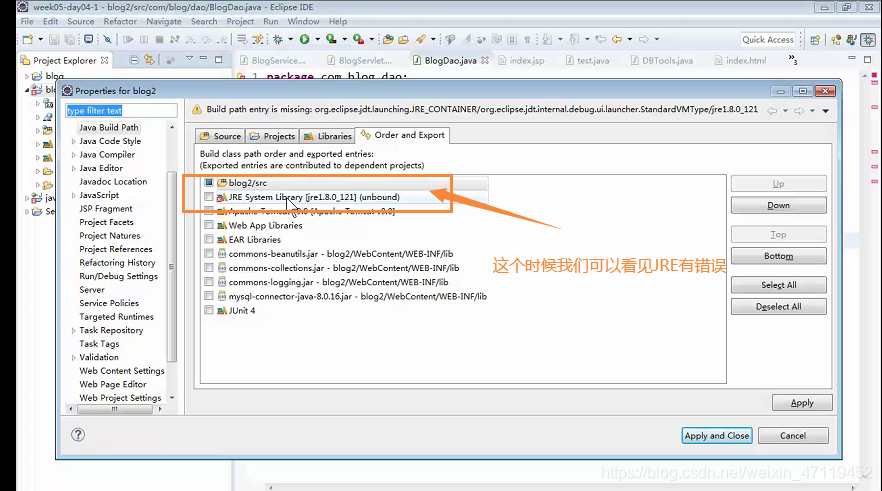Expand JavaScript settings node
Viewport: 882px width, 491px height.
(x=74, y=195)
